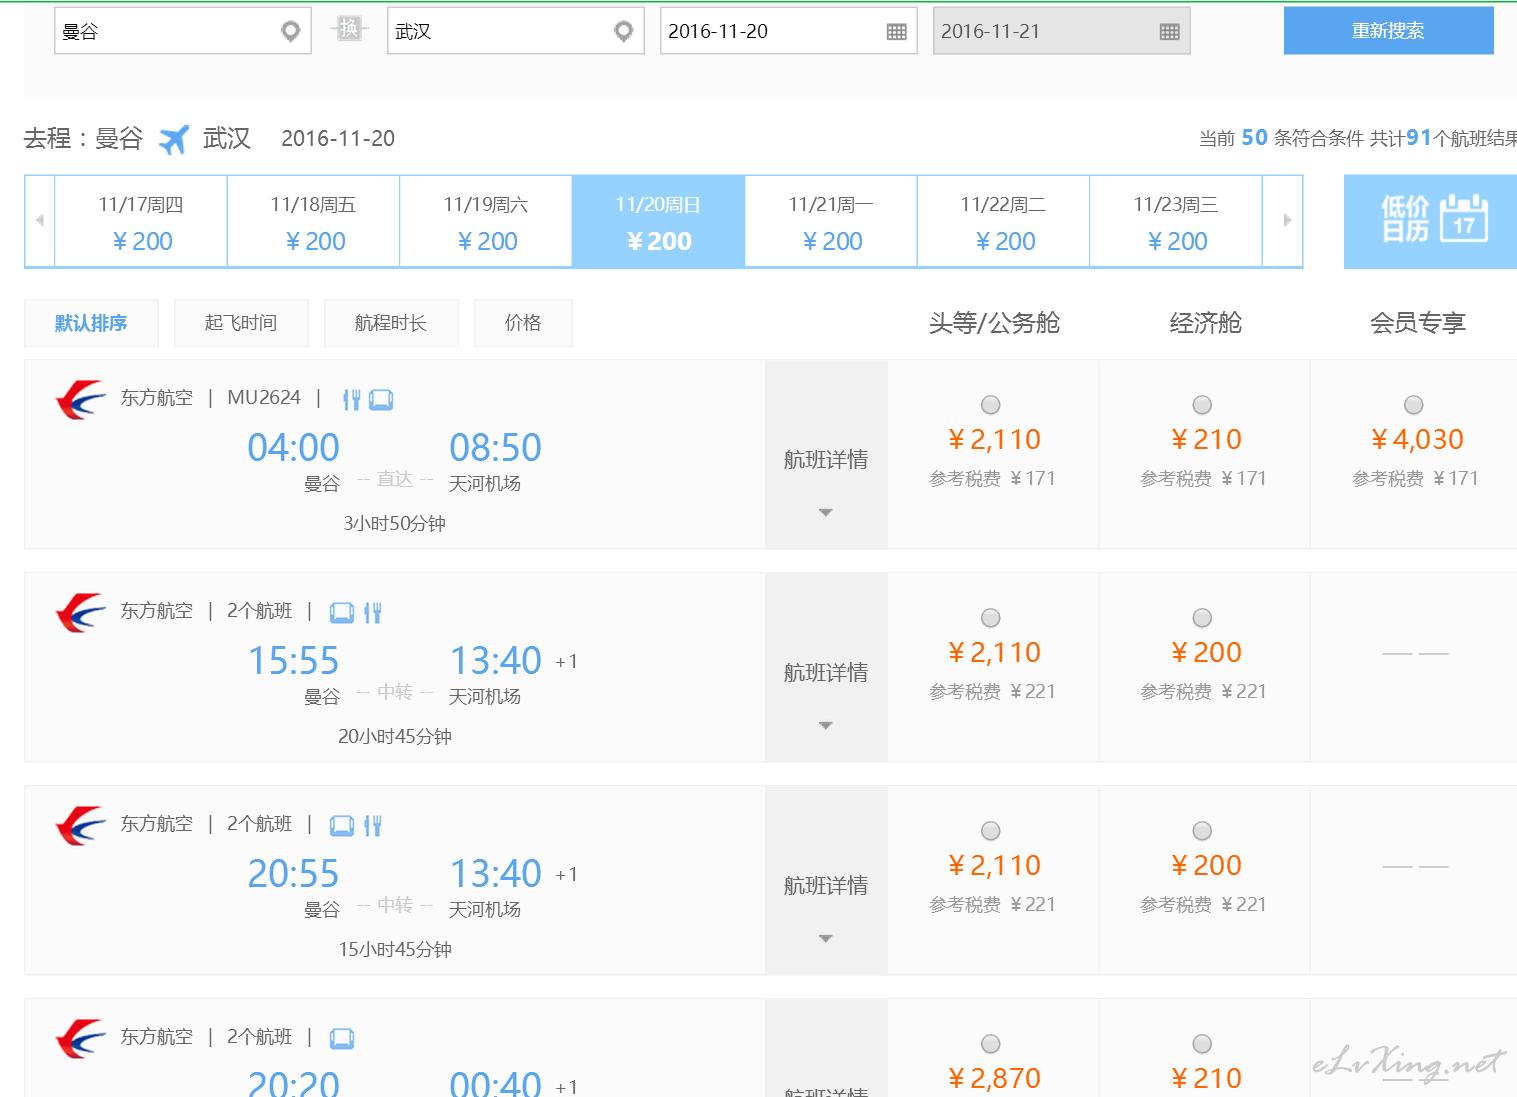This screenshot has height=1097, width=1517.
Task: Swap departure and destination with the 换 icon
Action: (349, 29)
